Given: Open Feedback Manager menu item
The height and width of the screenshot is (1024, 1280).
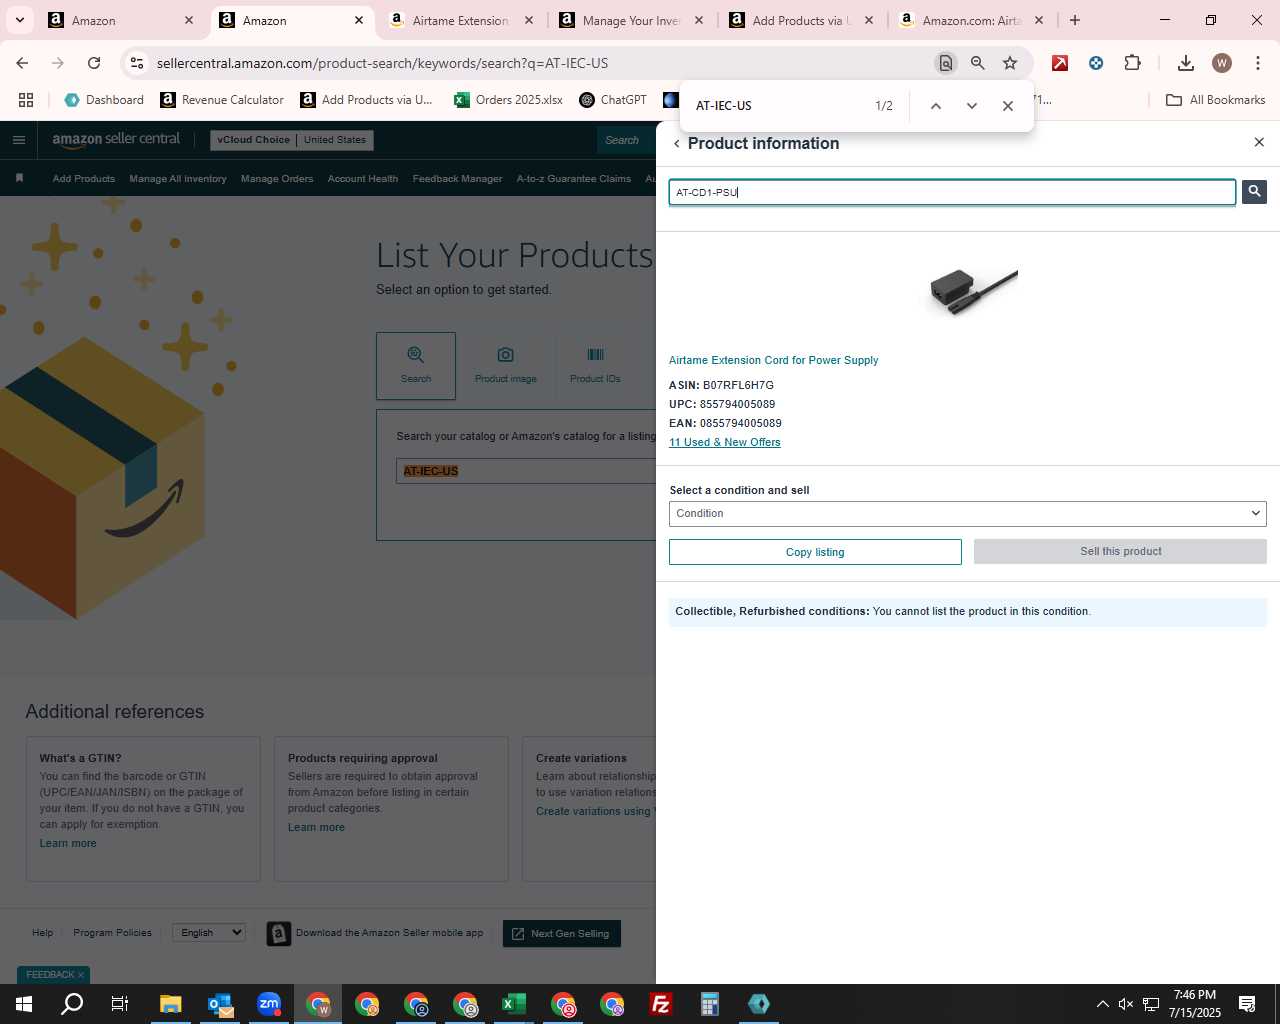Looking at the screenshot, I should [458, 179].
